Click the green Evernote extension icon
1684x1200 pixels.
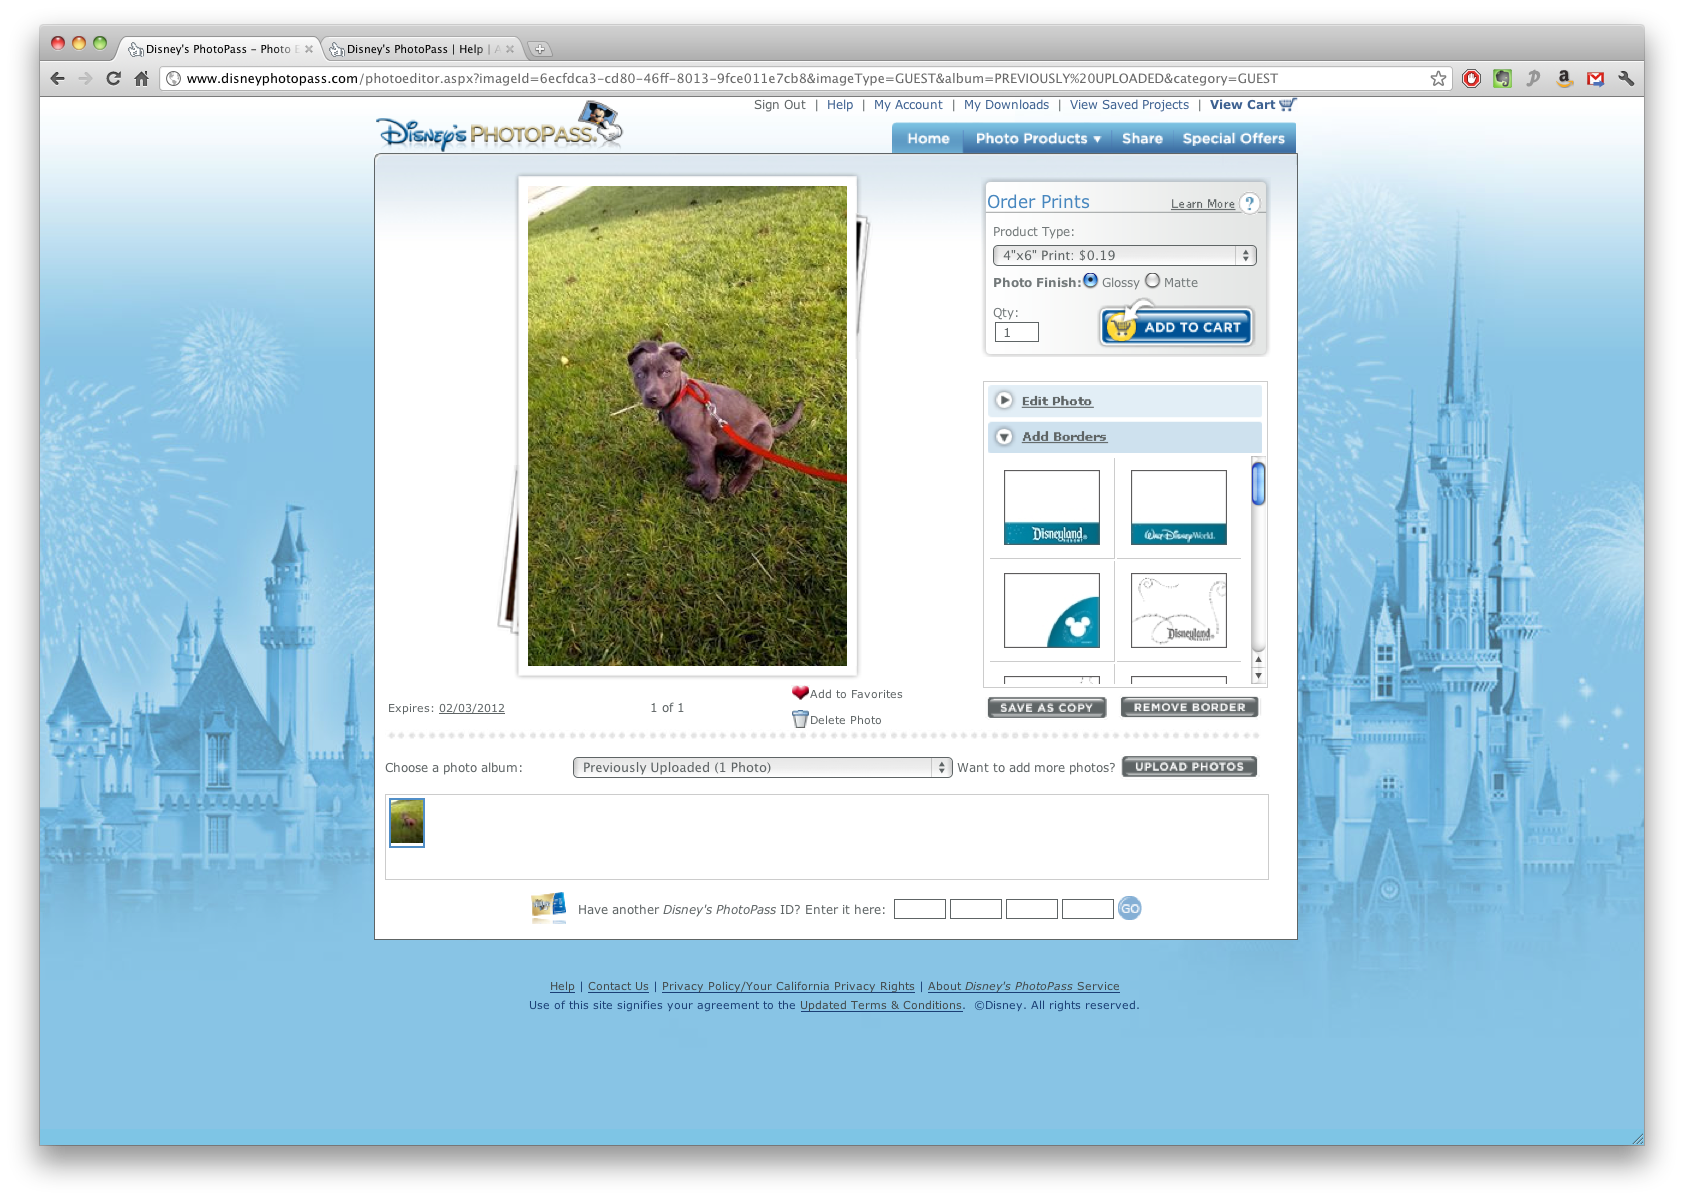(1502, 78)
